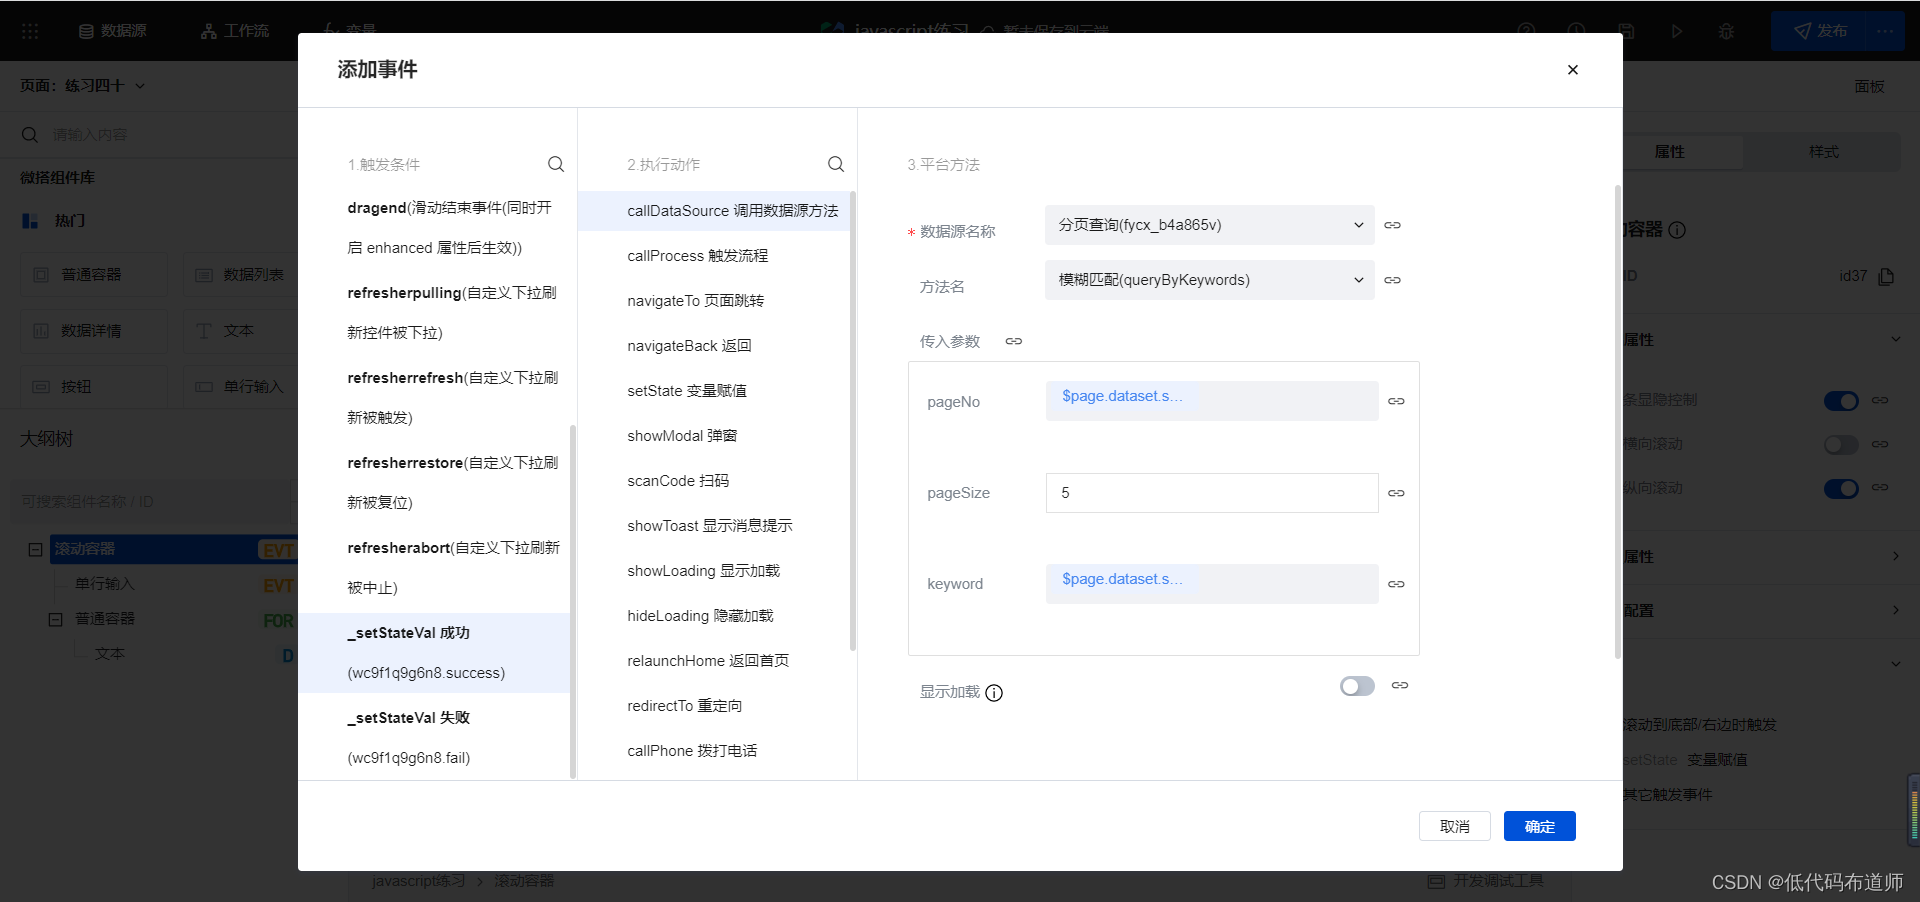Click bind link icon next to 数据源名称
Image resolution: width=1920 pixels, height=902 pixels.
(1392, 225)
